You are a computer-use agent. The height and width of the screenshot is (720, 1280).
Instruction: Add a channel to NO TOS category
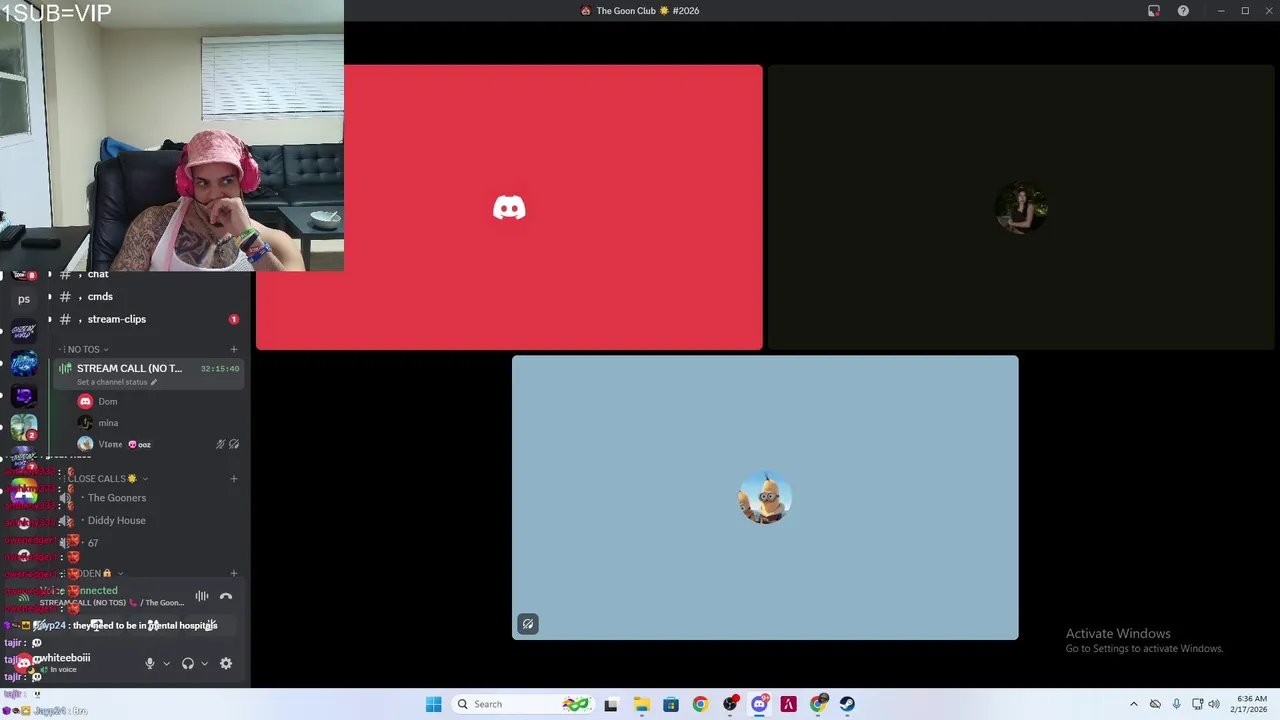[234, 349]
